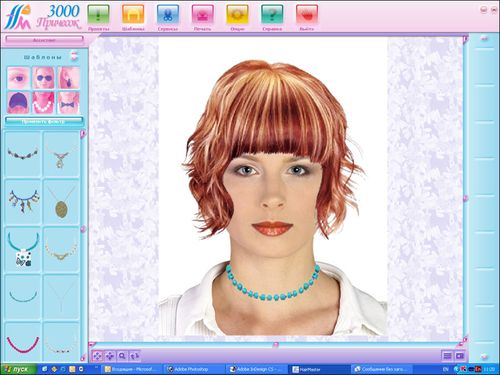
Task: Click the pink Print toolbar button
Action: 203,15
